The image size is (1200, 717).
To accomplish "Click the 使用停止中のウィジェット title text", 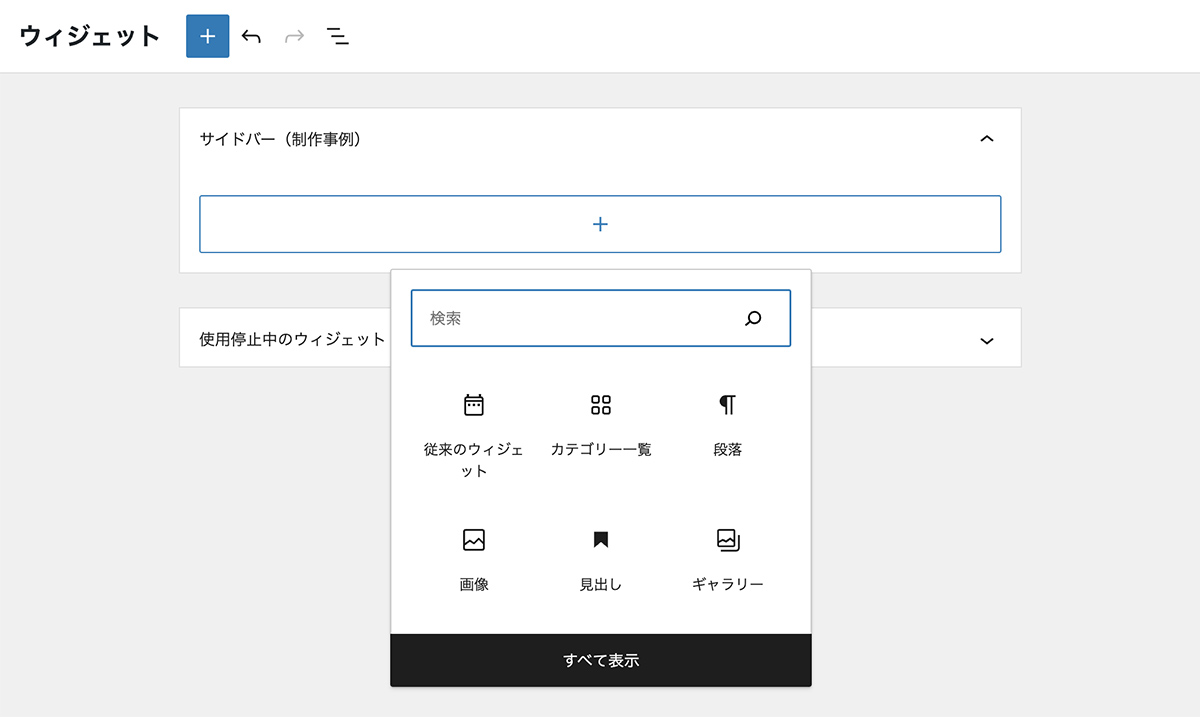I will tap(292, 339).
